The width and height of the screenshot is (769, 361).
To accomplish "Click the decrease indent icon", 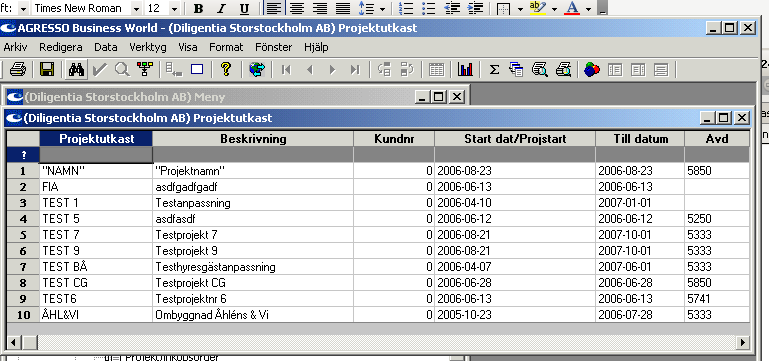I will click(452, 8).
